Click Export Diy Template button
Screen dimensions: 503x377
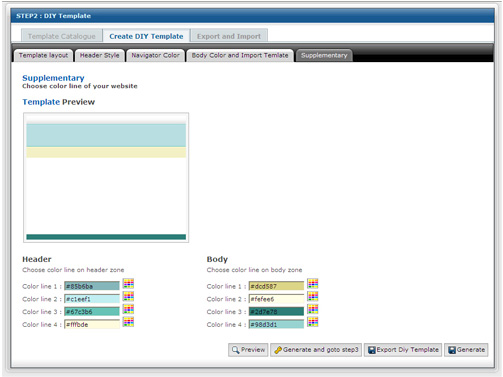[403, 350]
